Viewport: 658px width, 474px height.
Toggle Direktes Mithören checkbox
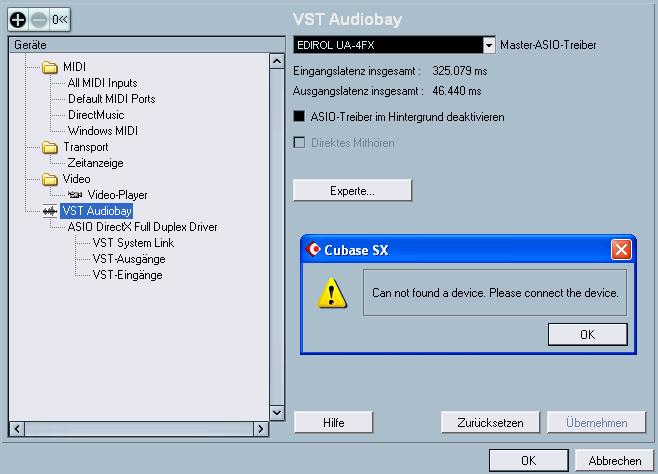pos(299,143)
